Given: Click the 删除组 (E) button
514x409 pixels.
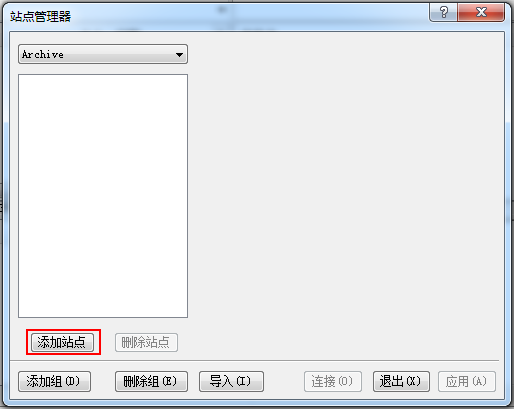Looking at the screenshot, I should pos(151,381).
